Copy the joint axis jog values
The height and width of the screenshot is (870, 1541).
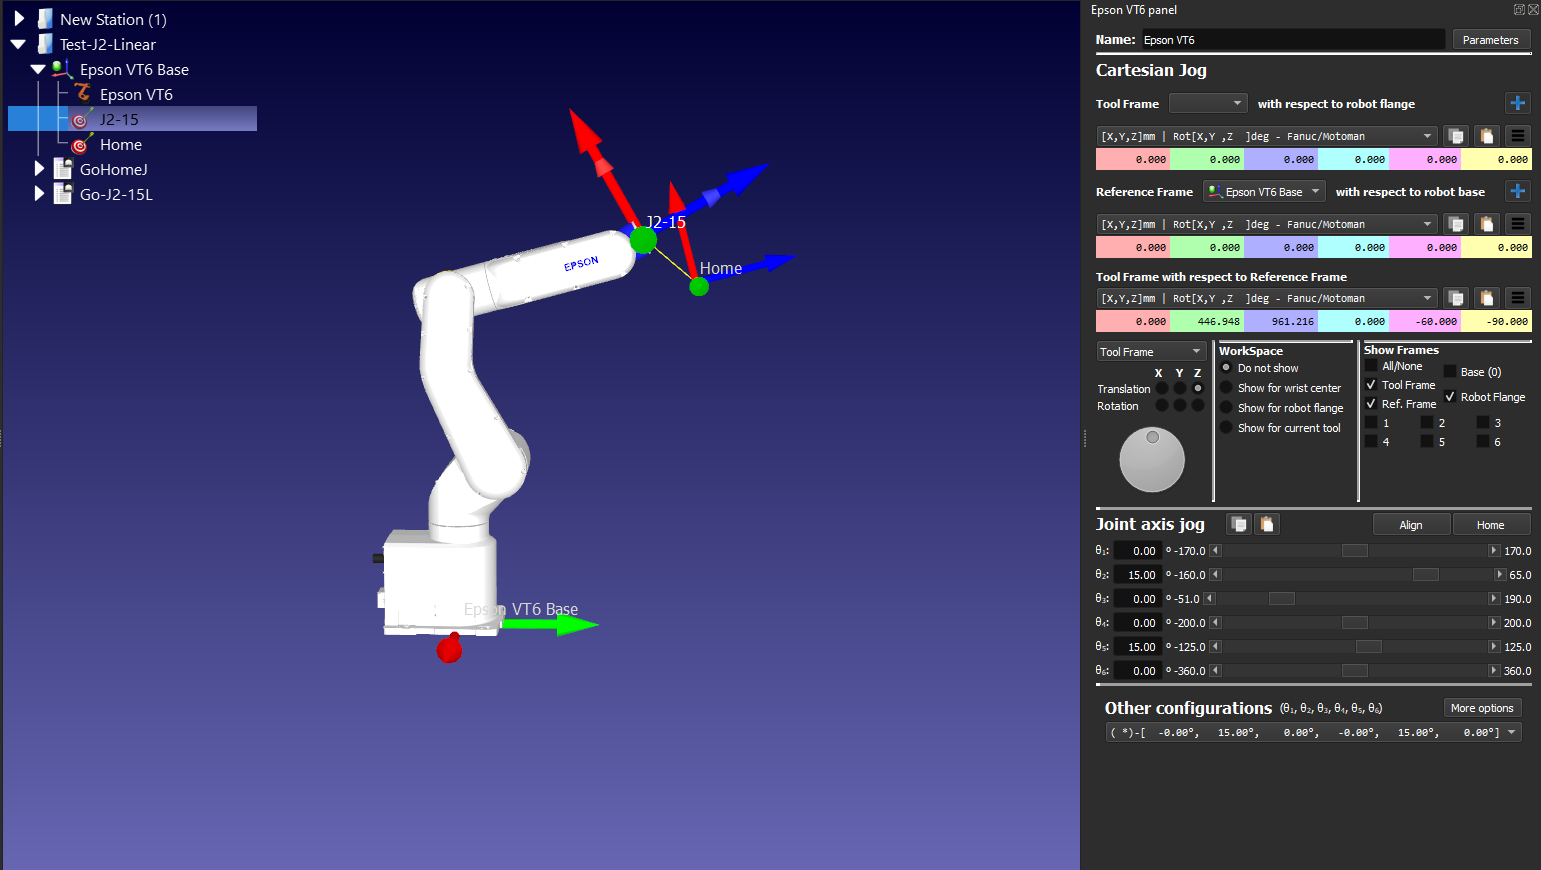[1239, 524]
